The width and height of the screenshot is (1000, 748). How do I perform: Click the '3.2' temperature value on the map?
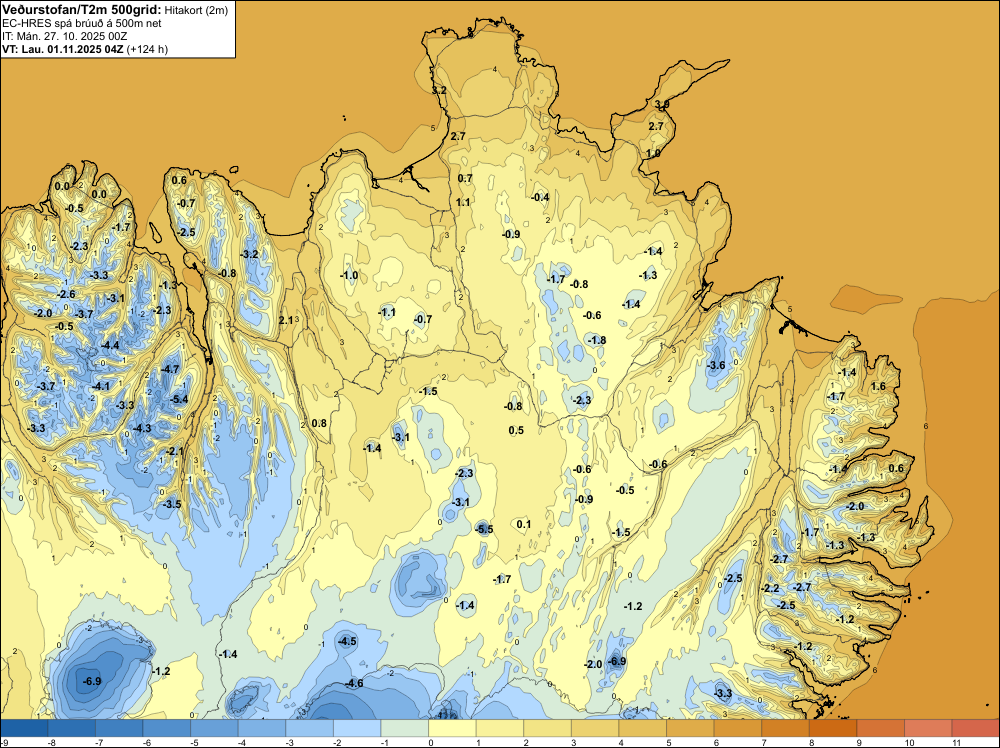439,91
